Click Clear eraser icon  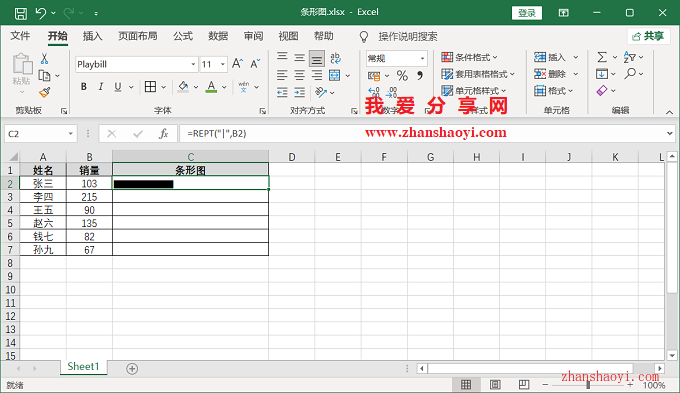(x=602, y=90)
